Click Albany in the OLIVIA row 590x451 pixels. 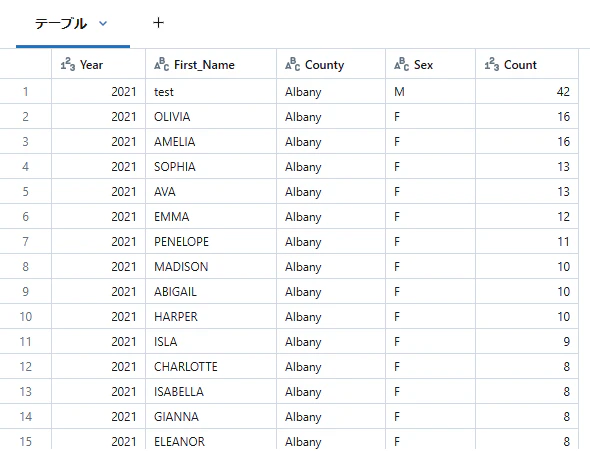pos(303,117)
